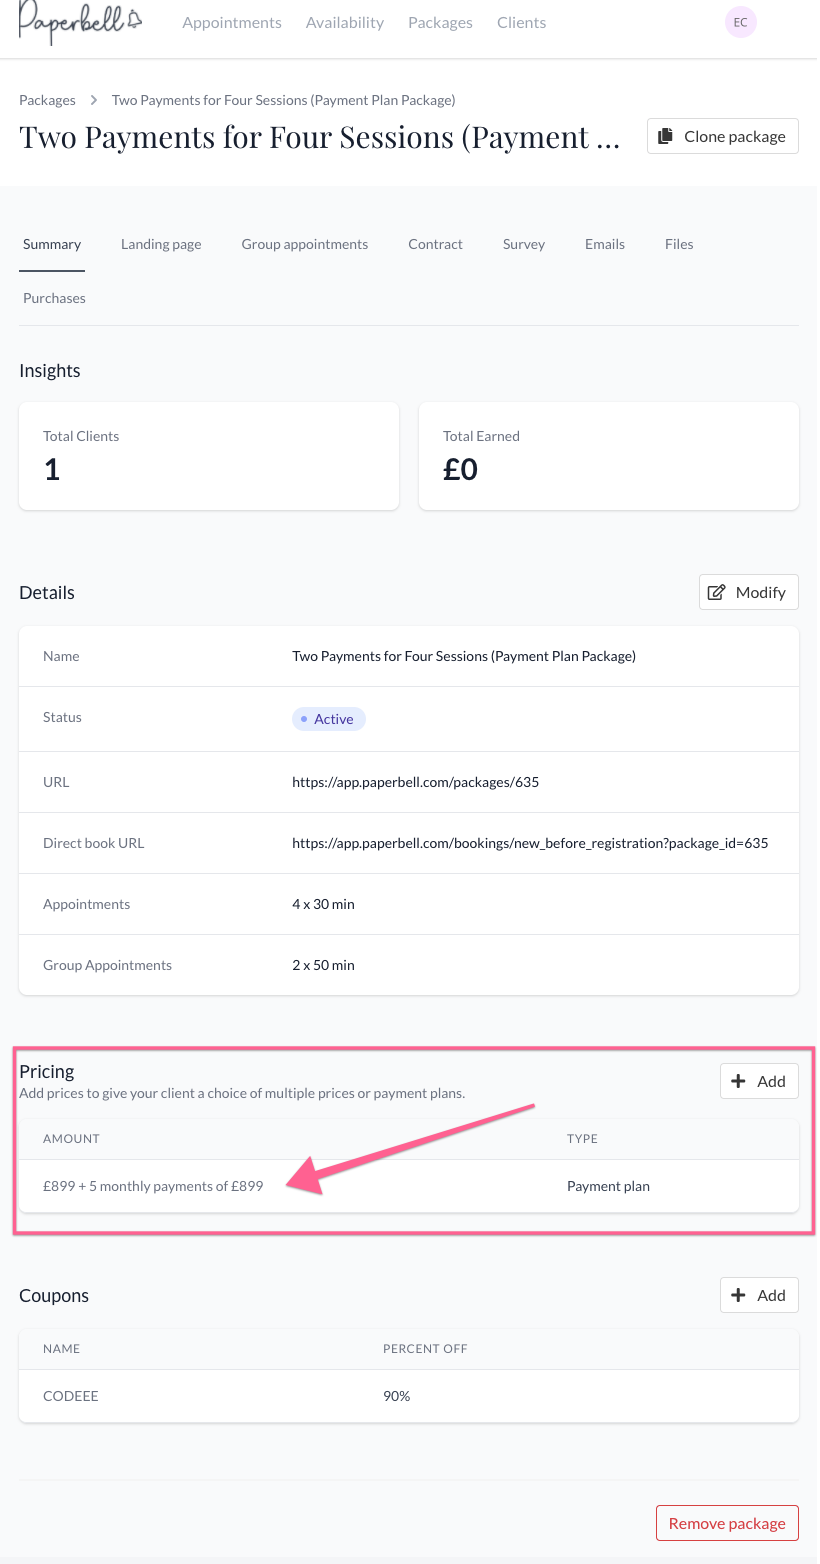Open the Contract tab
This screenshot has height=1564, width=820.
[435, 244]
